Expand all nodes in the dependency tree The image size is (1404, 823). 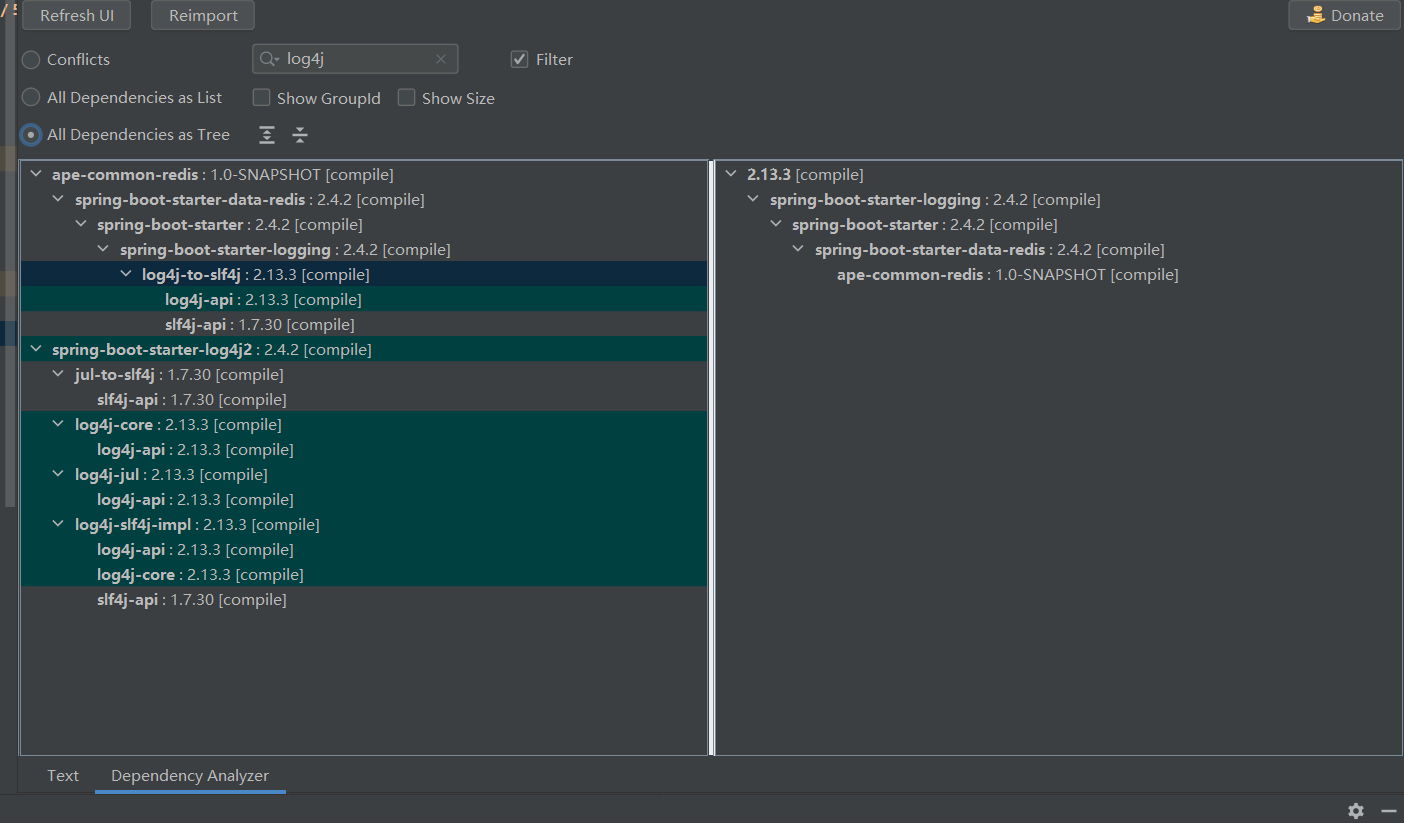click(267, 135)
